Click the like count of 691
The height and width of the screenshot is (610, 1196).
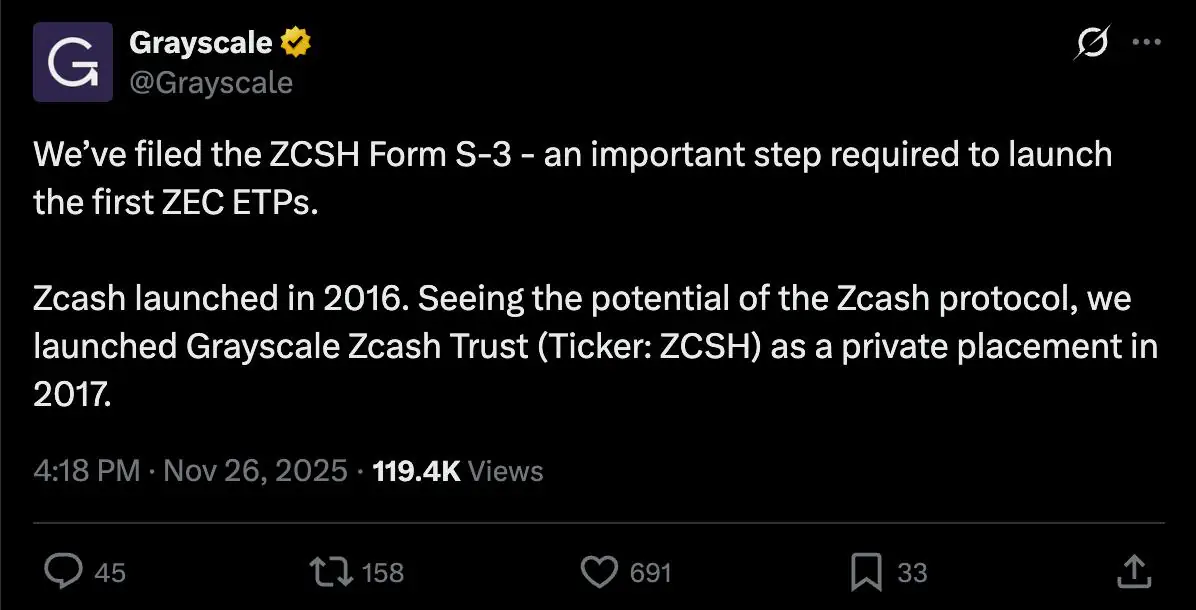[x=650, y=572]
